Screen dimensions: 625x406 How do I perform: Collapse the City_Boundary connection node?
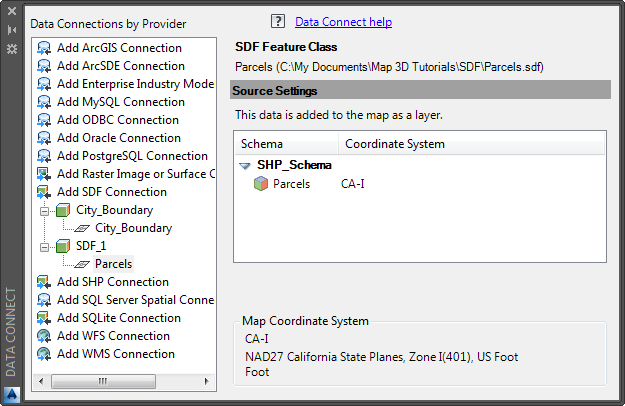[43, 211]
